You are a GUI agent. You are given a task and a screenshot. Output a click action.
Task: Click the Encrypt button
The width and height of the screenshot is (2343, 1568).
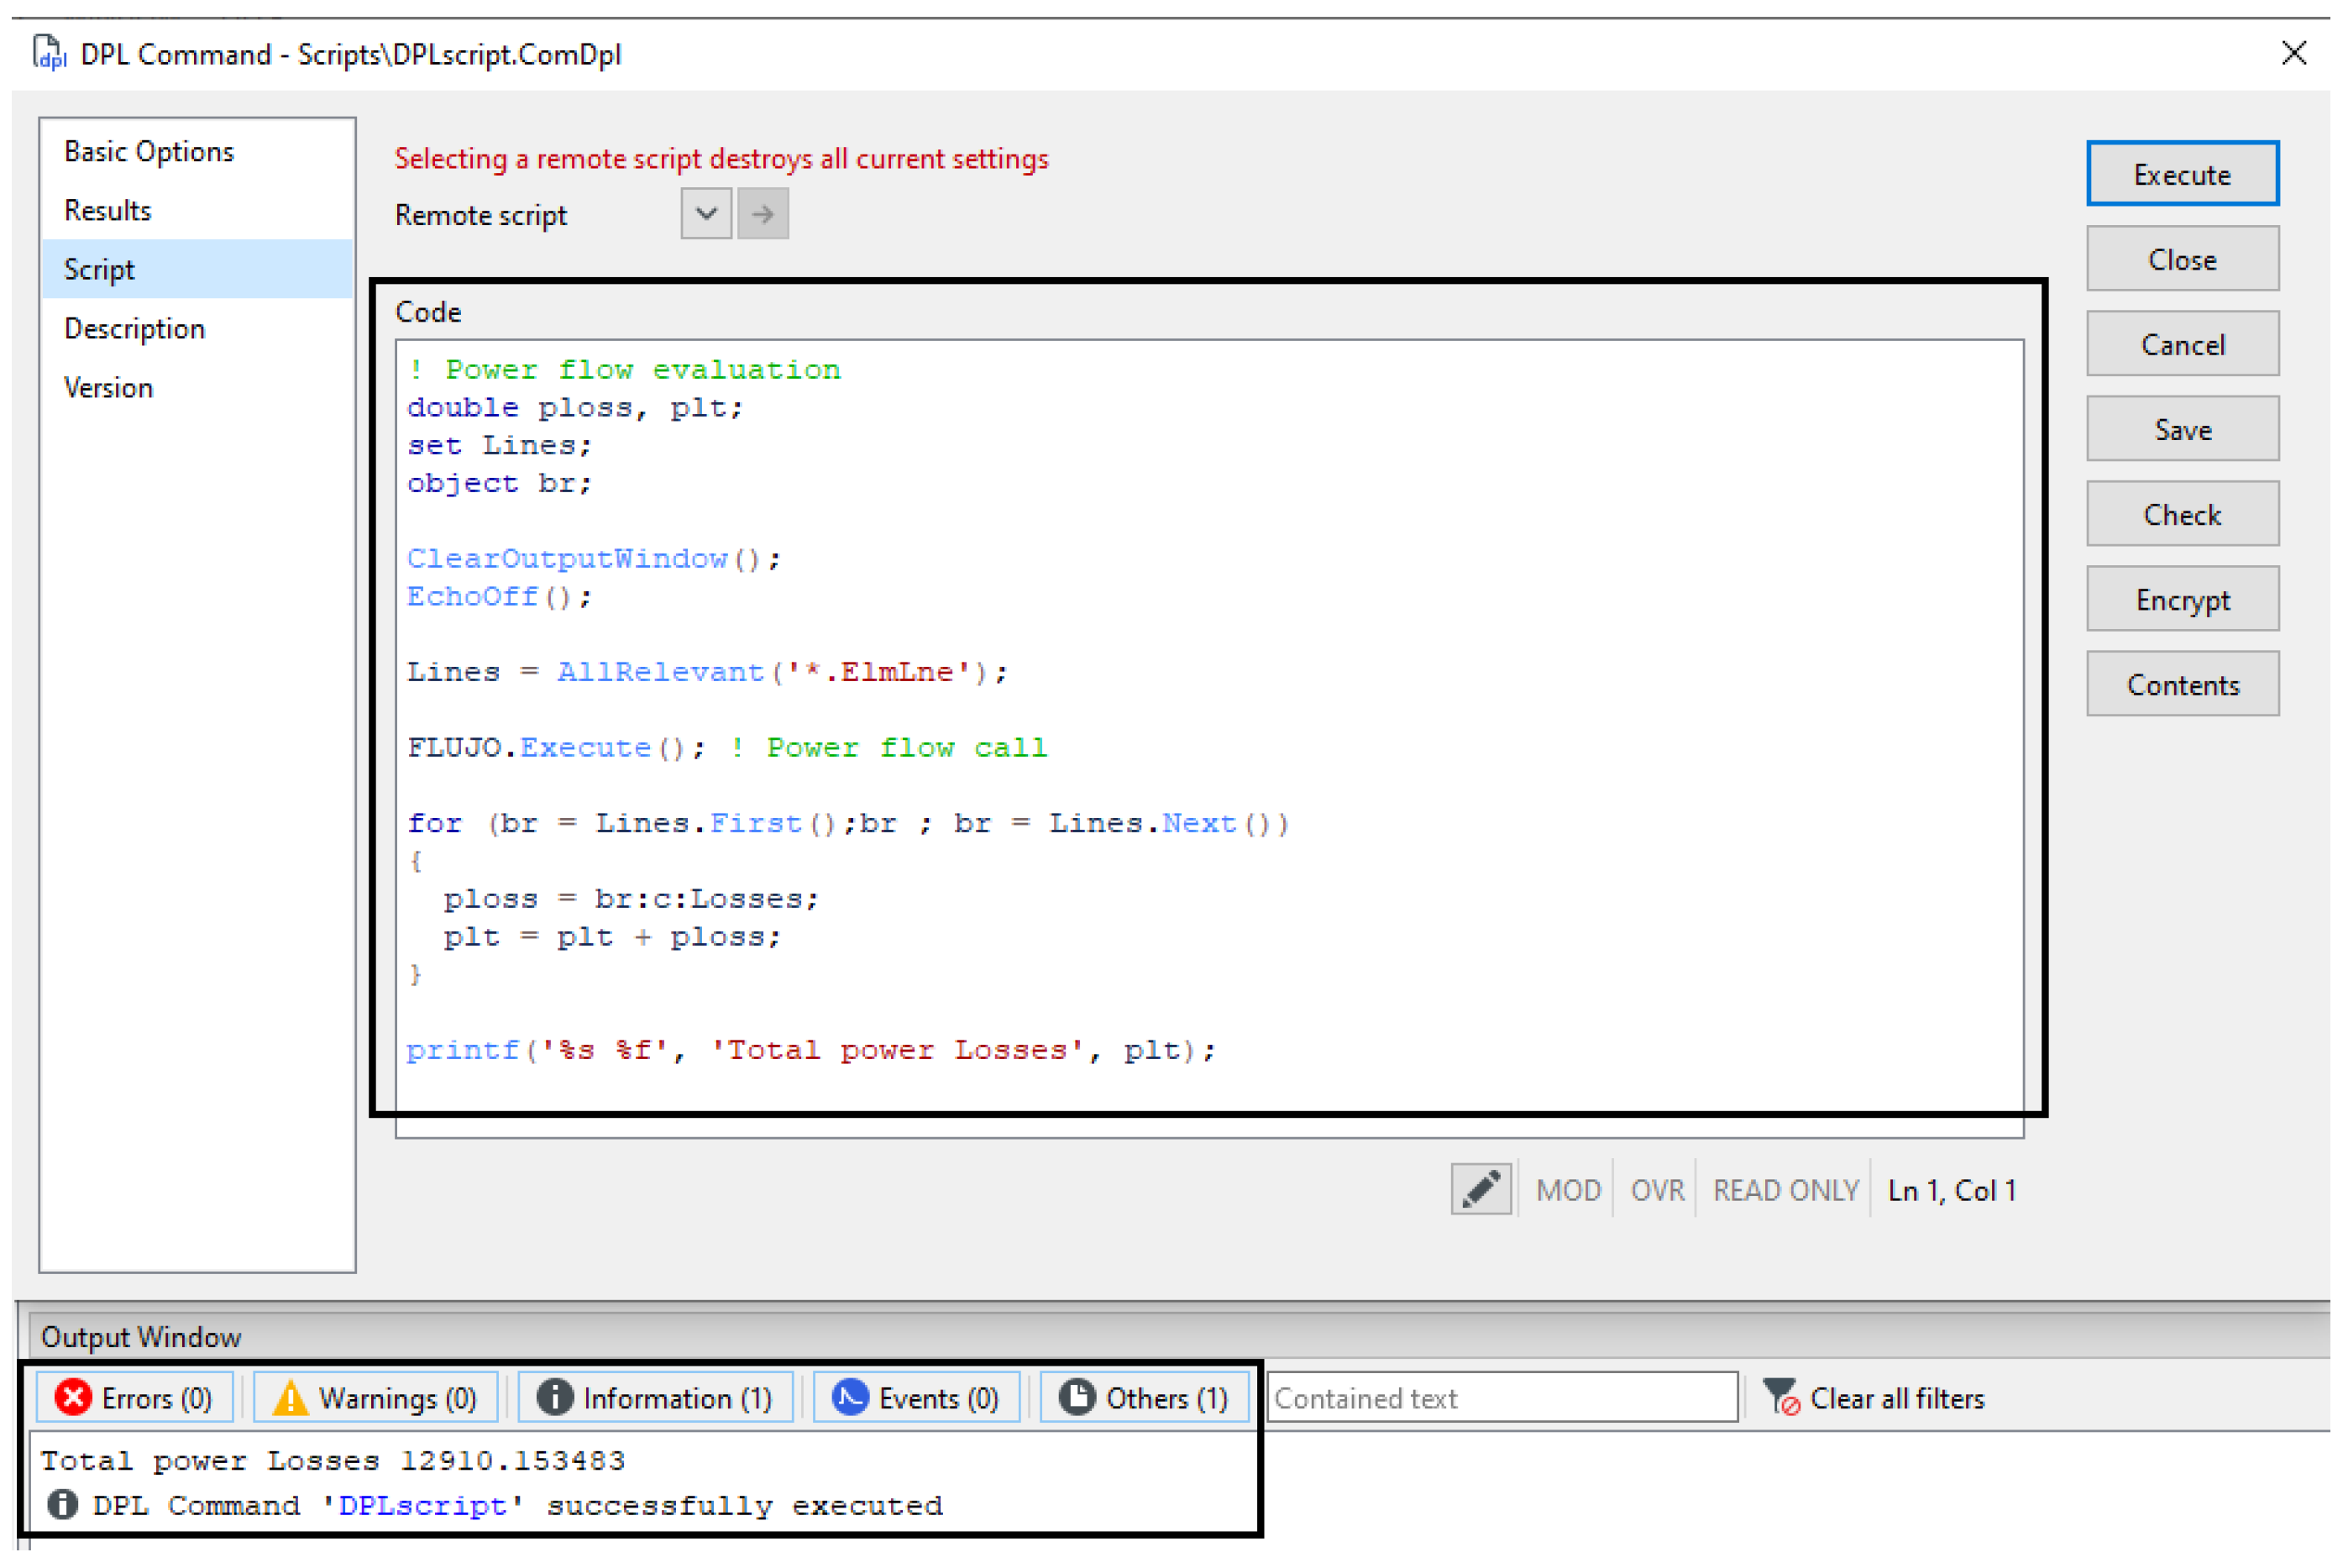[2182, 600]
